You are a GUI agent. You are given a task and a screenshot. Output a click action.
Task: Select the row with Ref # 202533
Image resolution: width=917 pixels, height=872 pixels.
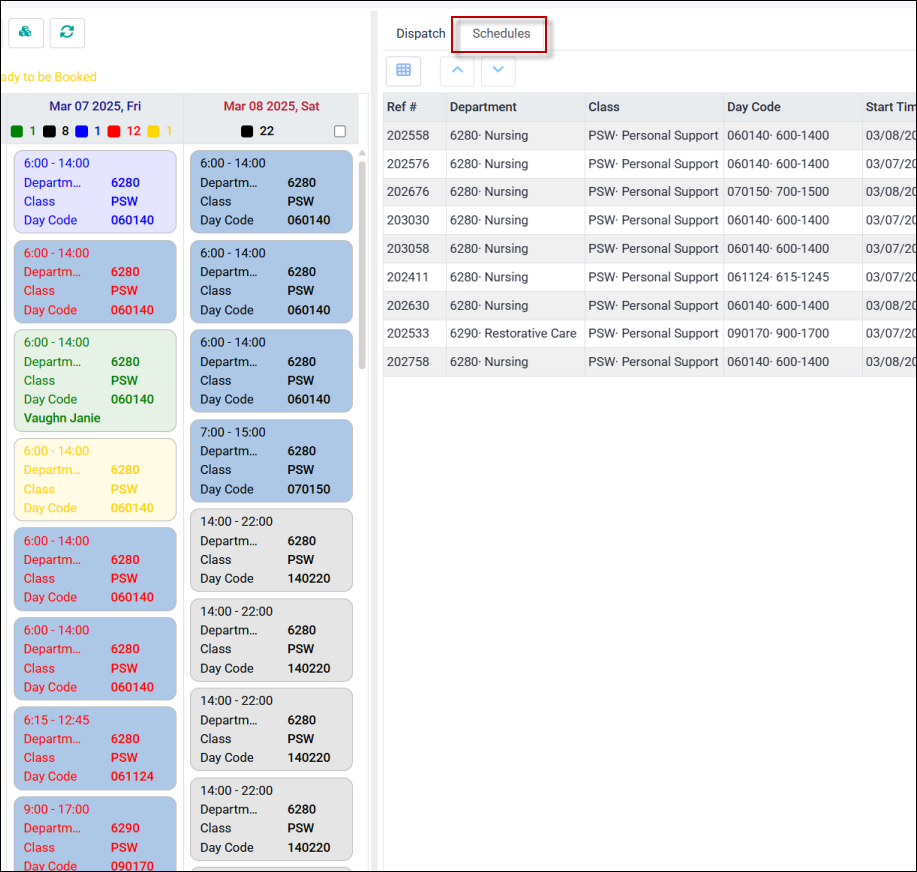coord(650,334)
